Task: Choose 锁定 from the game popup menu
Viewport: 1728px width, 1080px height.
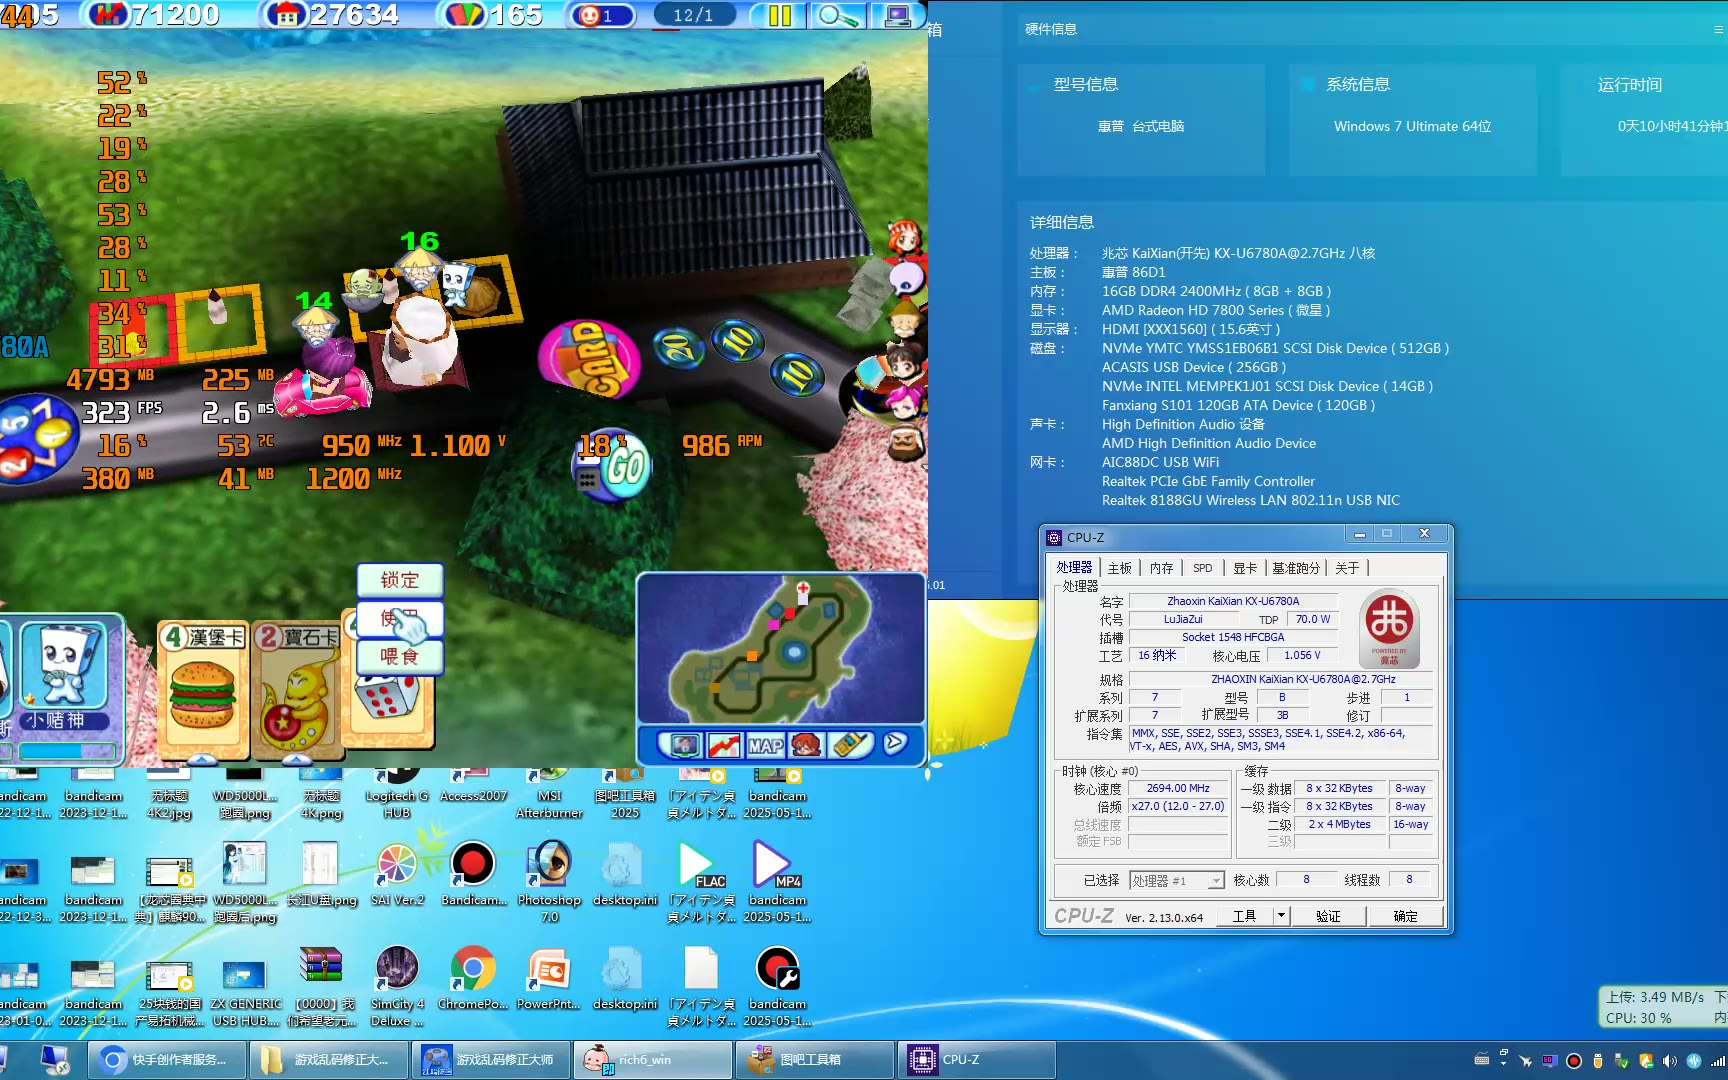Action: point(400,580)
